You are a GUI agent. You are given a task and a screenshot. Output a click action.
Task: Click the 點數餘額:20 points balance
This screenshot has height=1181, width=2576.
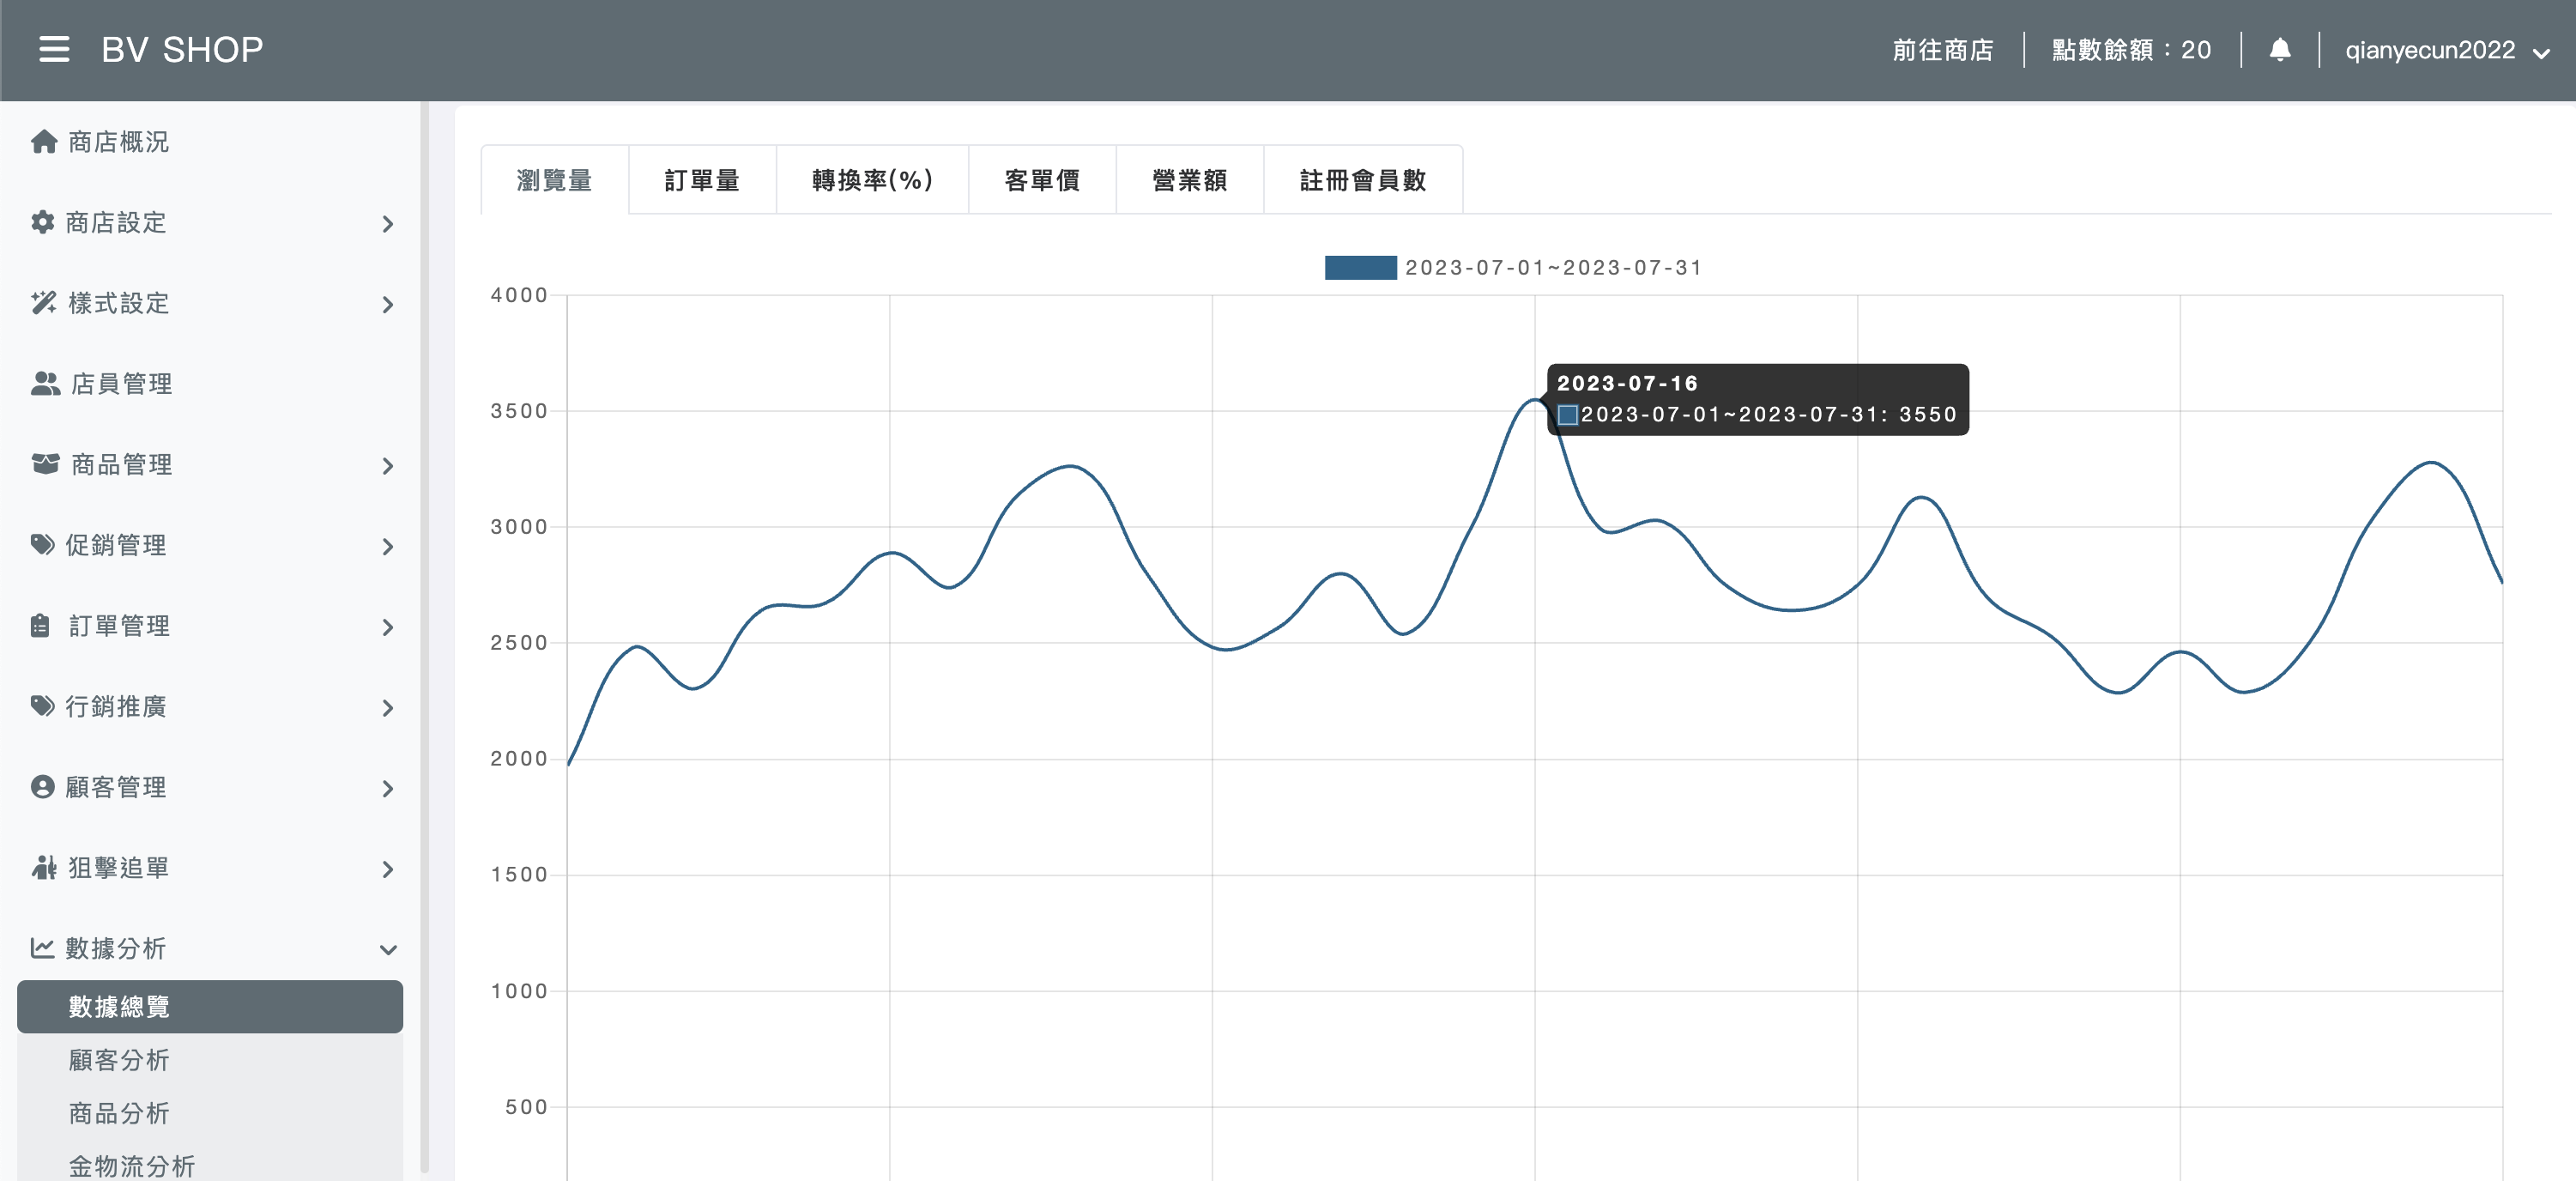pos(2132,50)
